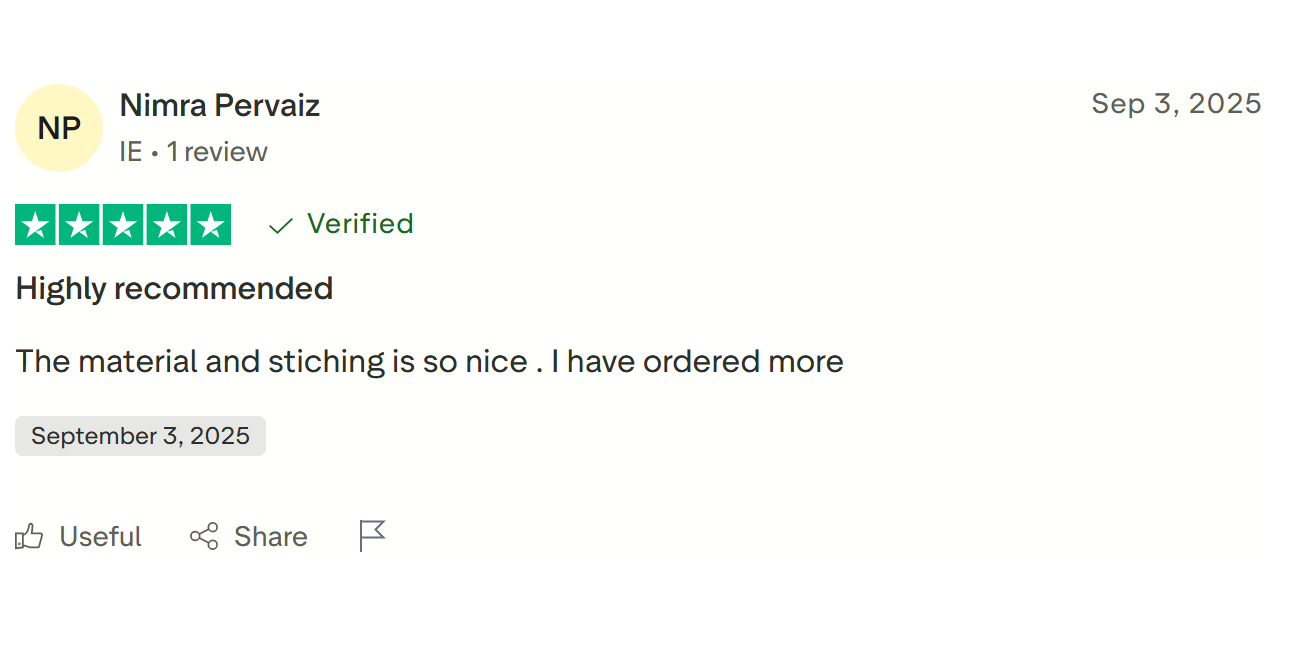Click the "Share" text label
This screenshot has width=1290, height=654.
click(271, 537)
